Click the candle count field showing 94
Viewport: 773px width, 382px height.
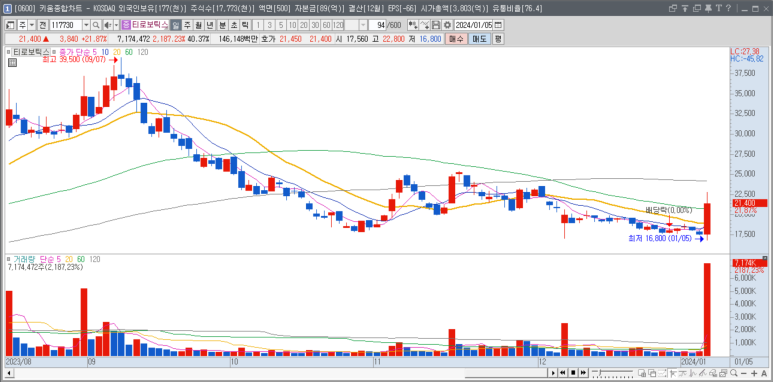[378, 25]
